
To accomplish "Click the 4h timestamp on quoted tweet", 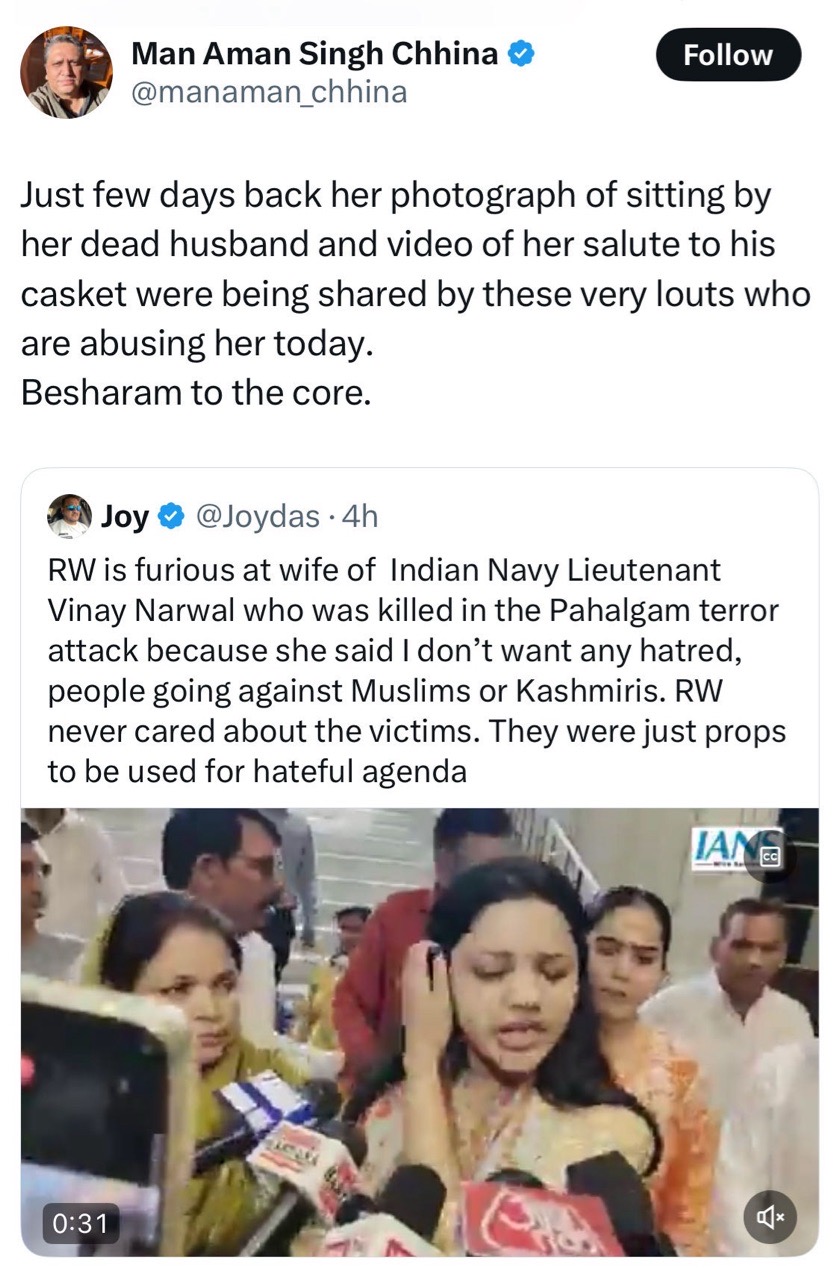I will pyautogui.click(x=360, y=517).
